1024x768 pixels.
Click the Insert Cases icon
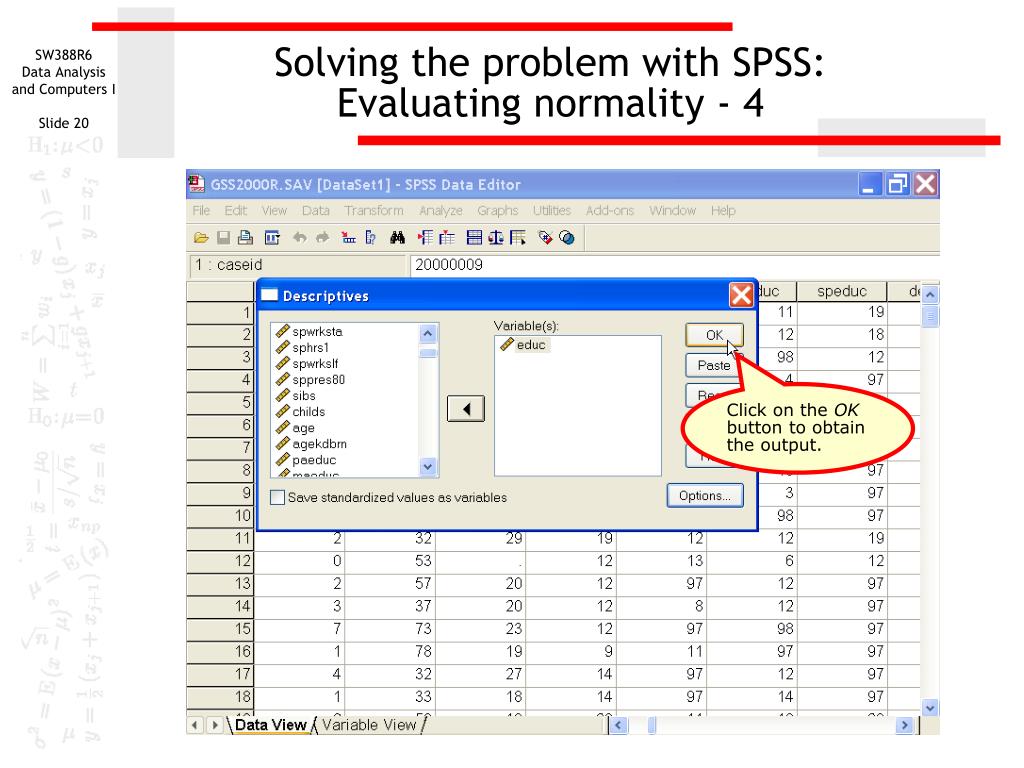point(425,238)
